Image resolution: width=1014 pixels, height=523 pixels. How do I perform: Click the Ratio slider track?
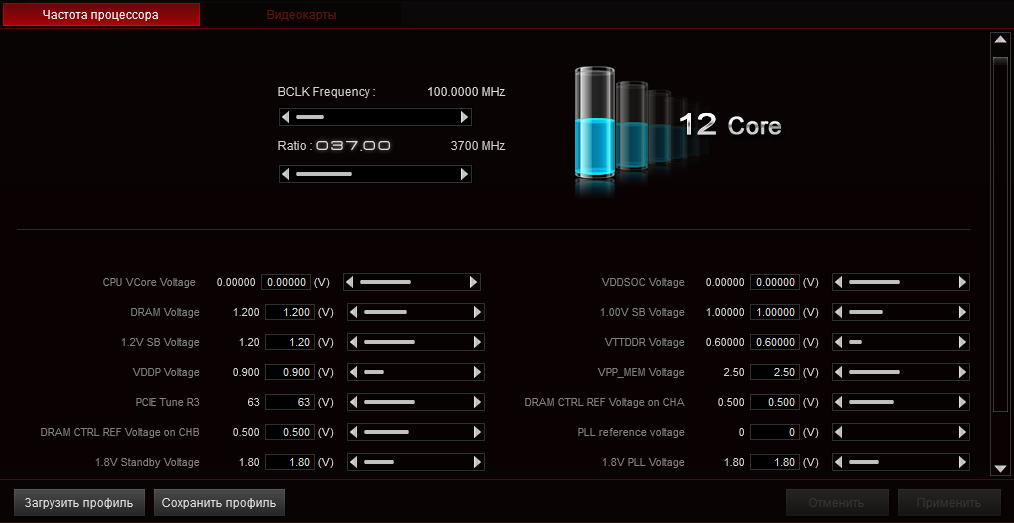375,174
